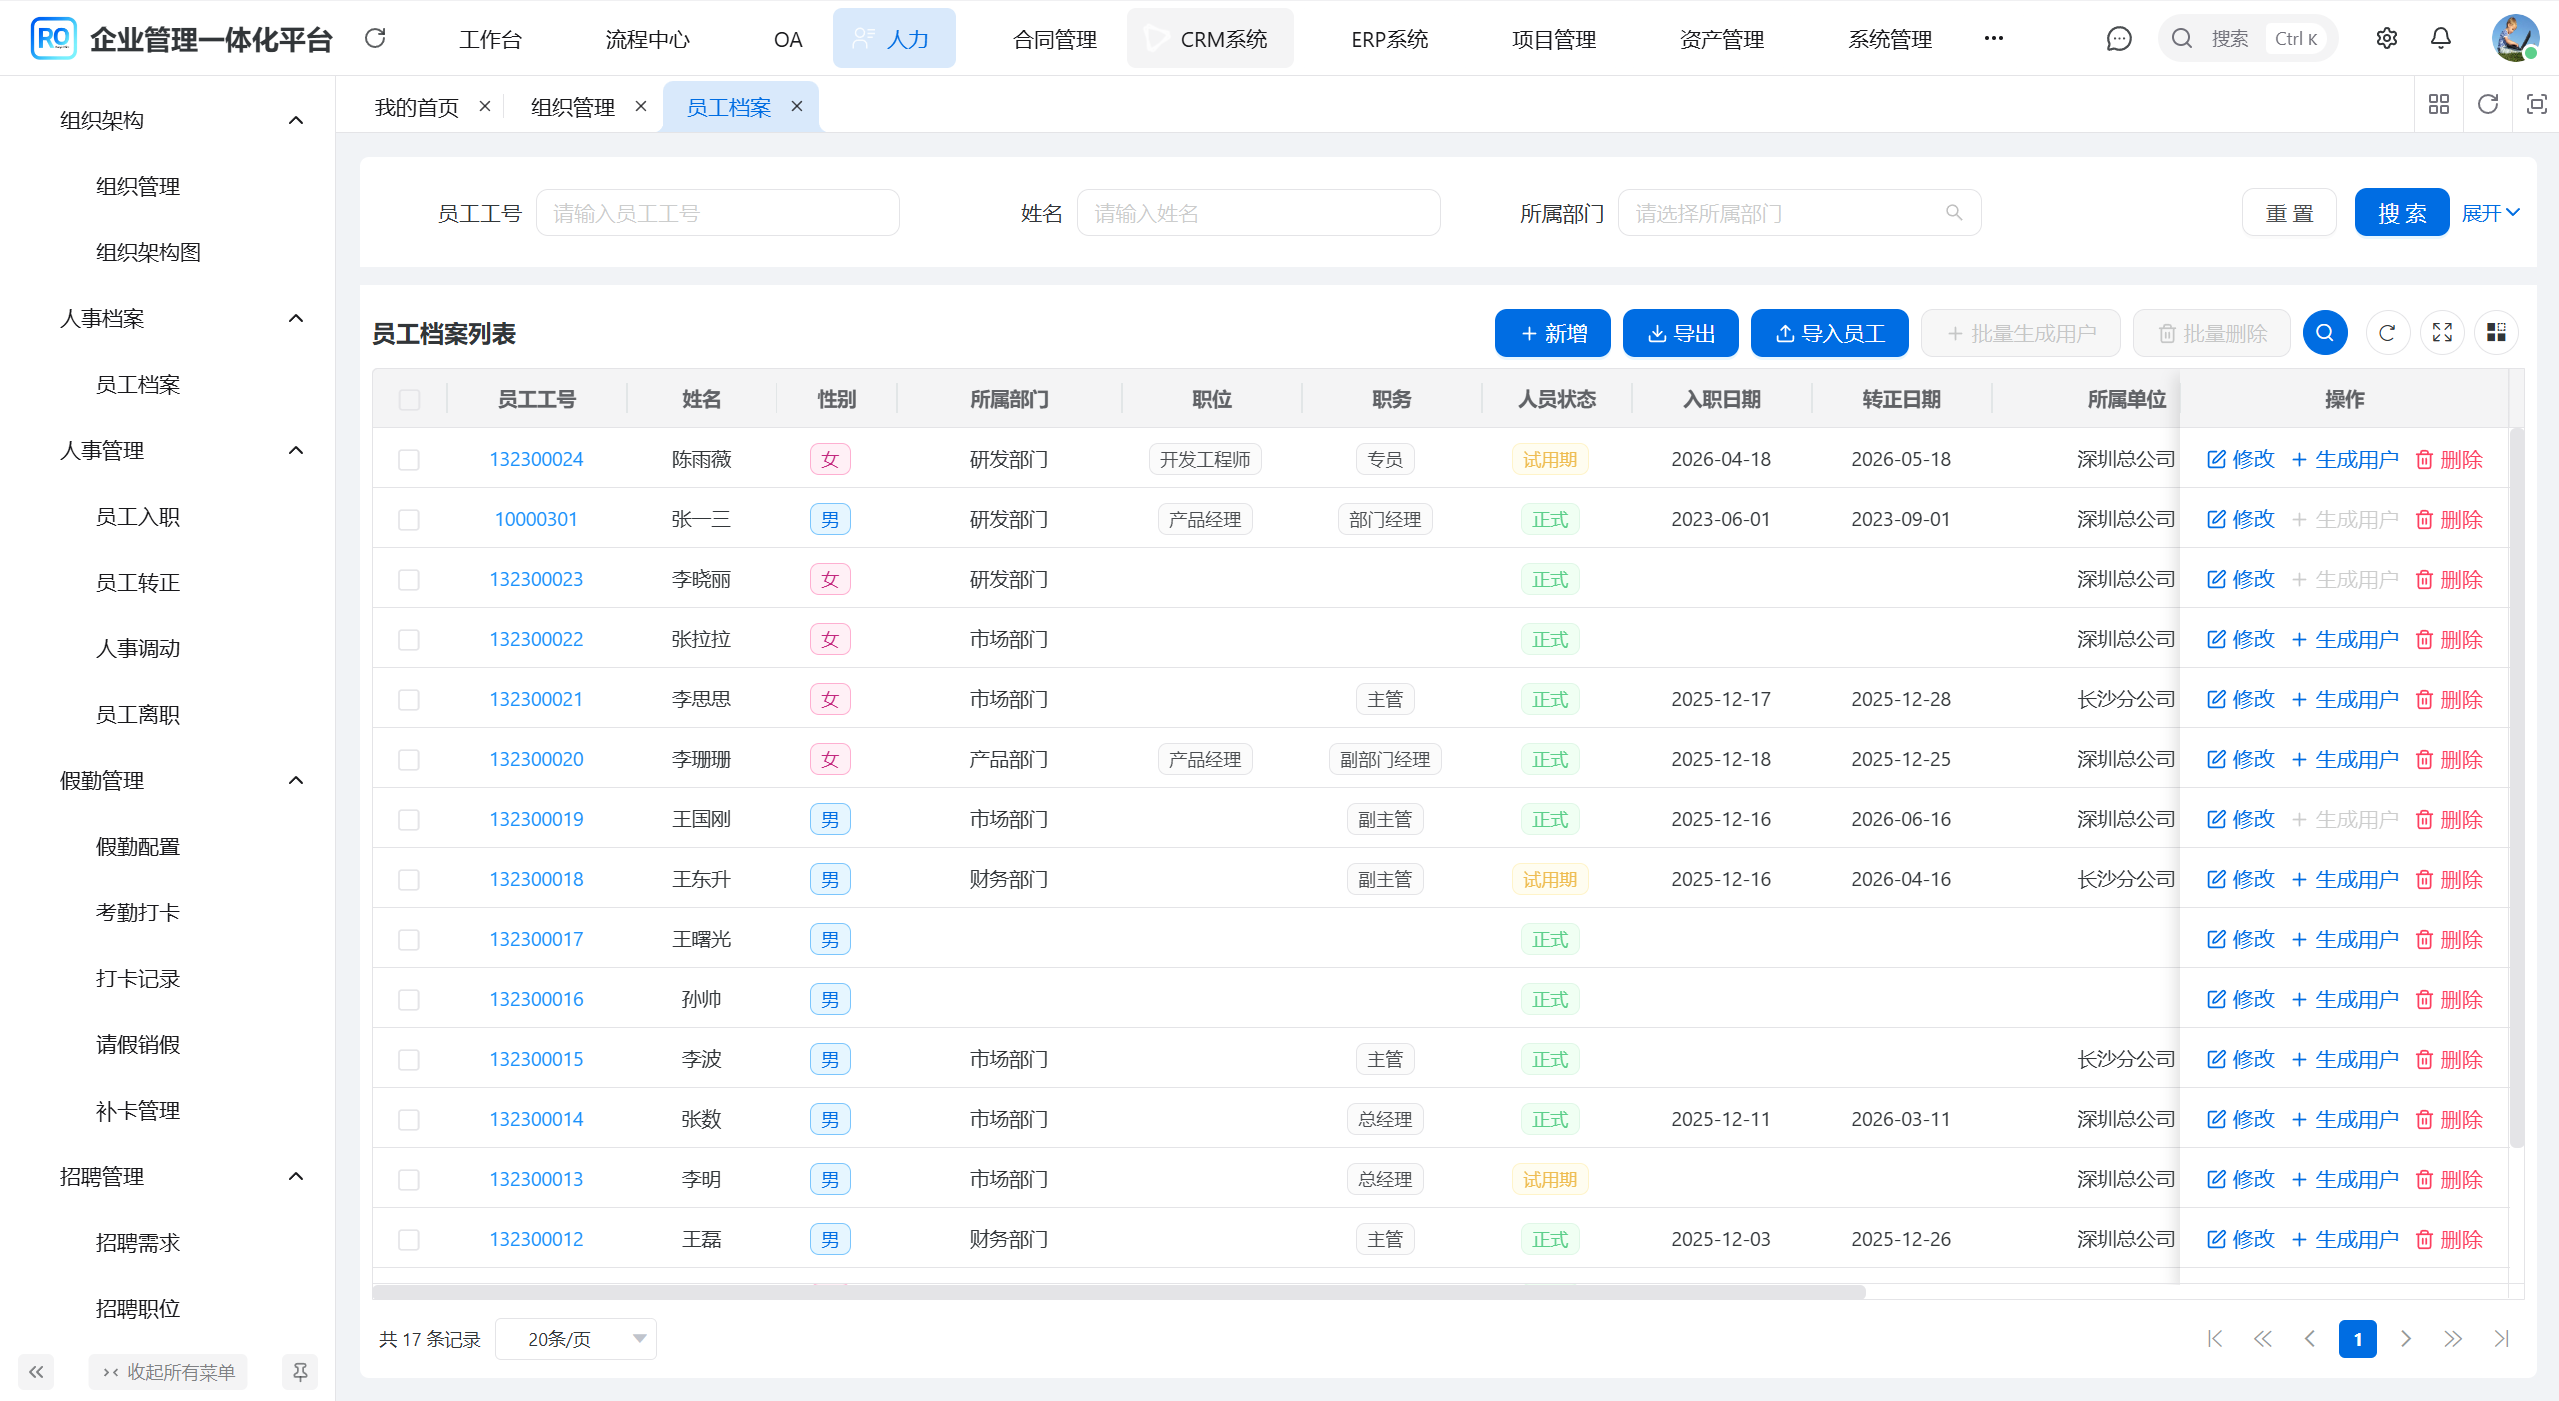This screenshot has width=2559, height=1401.
Task: Collapse sidebar with double-left arrow icon
Action: 36,1372
